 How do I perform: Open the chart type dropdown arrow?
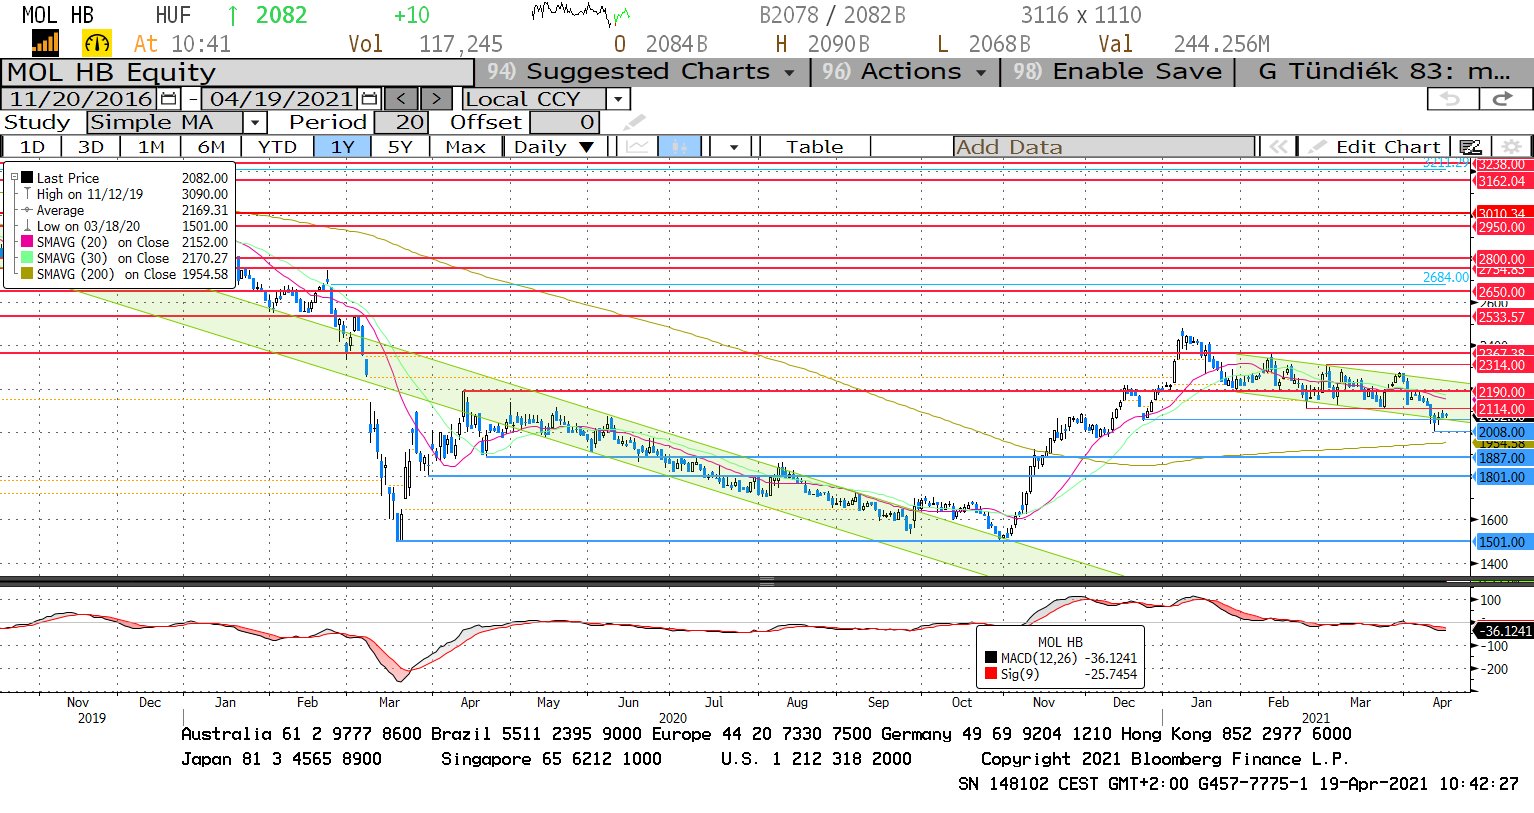[x=734, y=147]
